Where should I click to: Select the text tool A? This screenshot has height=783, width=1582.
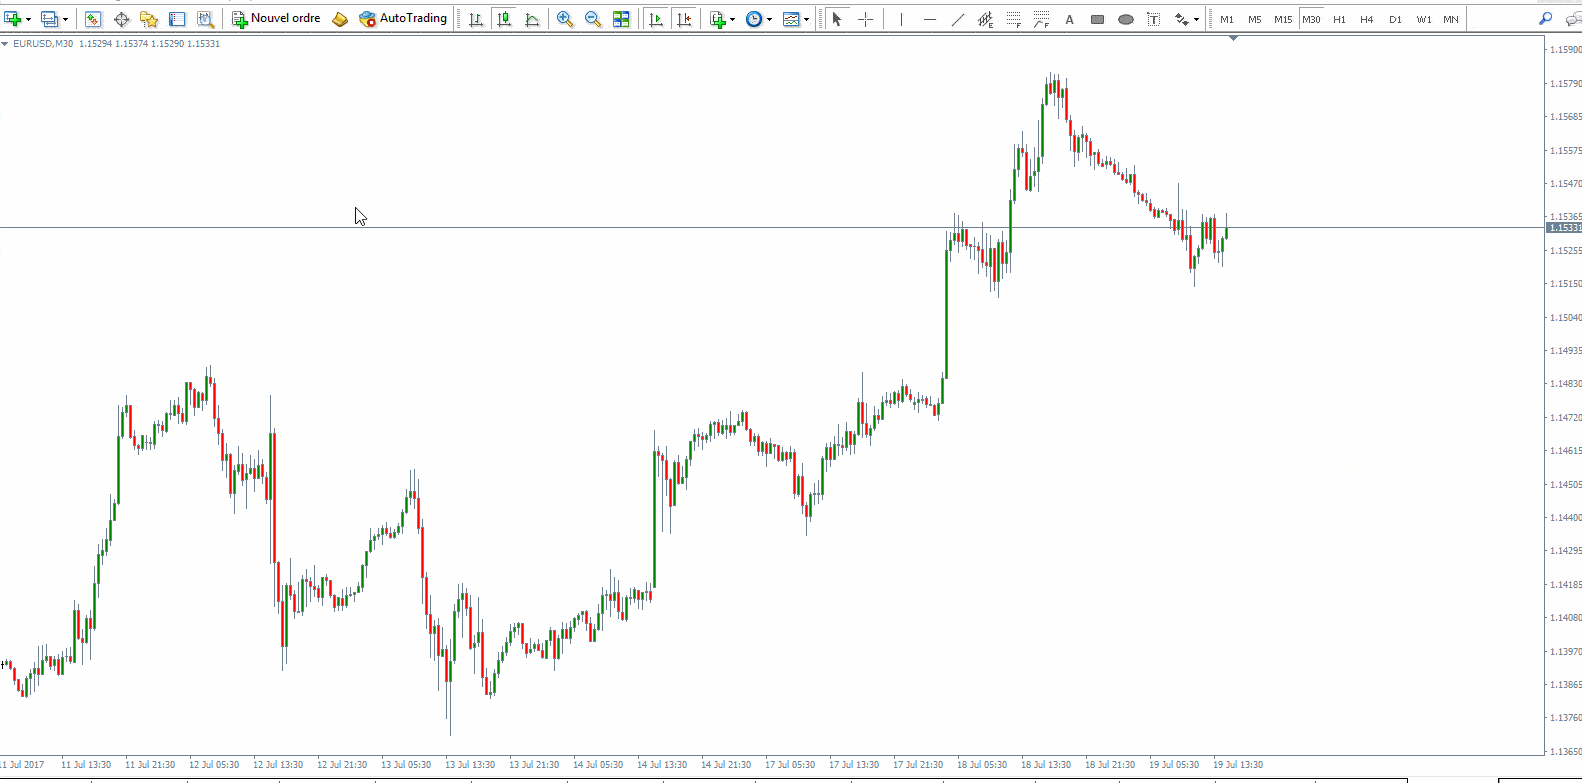point(1069,19)
